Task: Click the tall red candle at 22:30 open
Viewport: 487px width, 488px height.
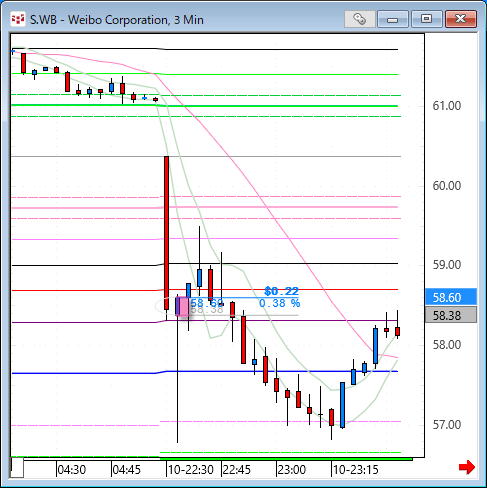Action: tap(166, 233)
